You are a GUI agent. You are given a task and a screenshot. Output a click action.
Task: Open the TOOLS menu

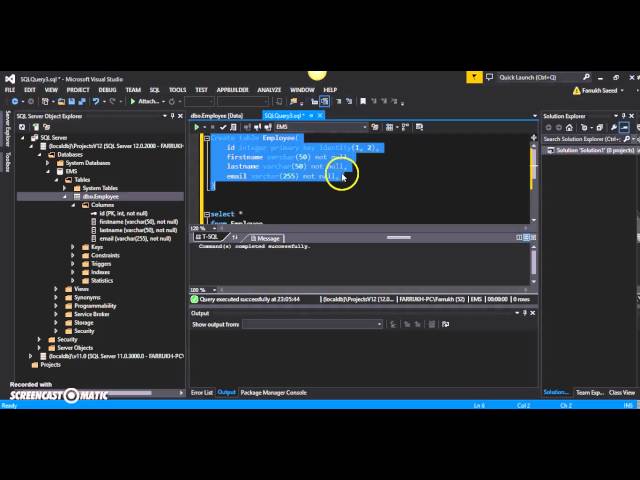pyautogui.click(x=177, y=90)
